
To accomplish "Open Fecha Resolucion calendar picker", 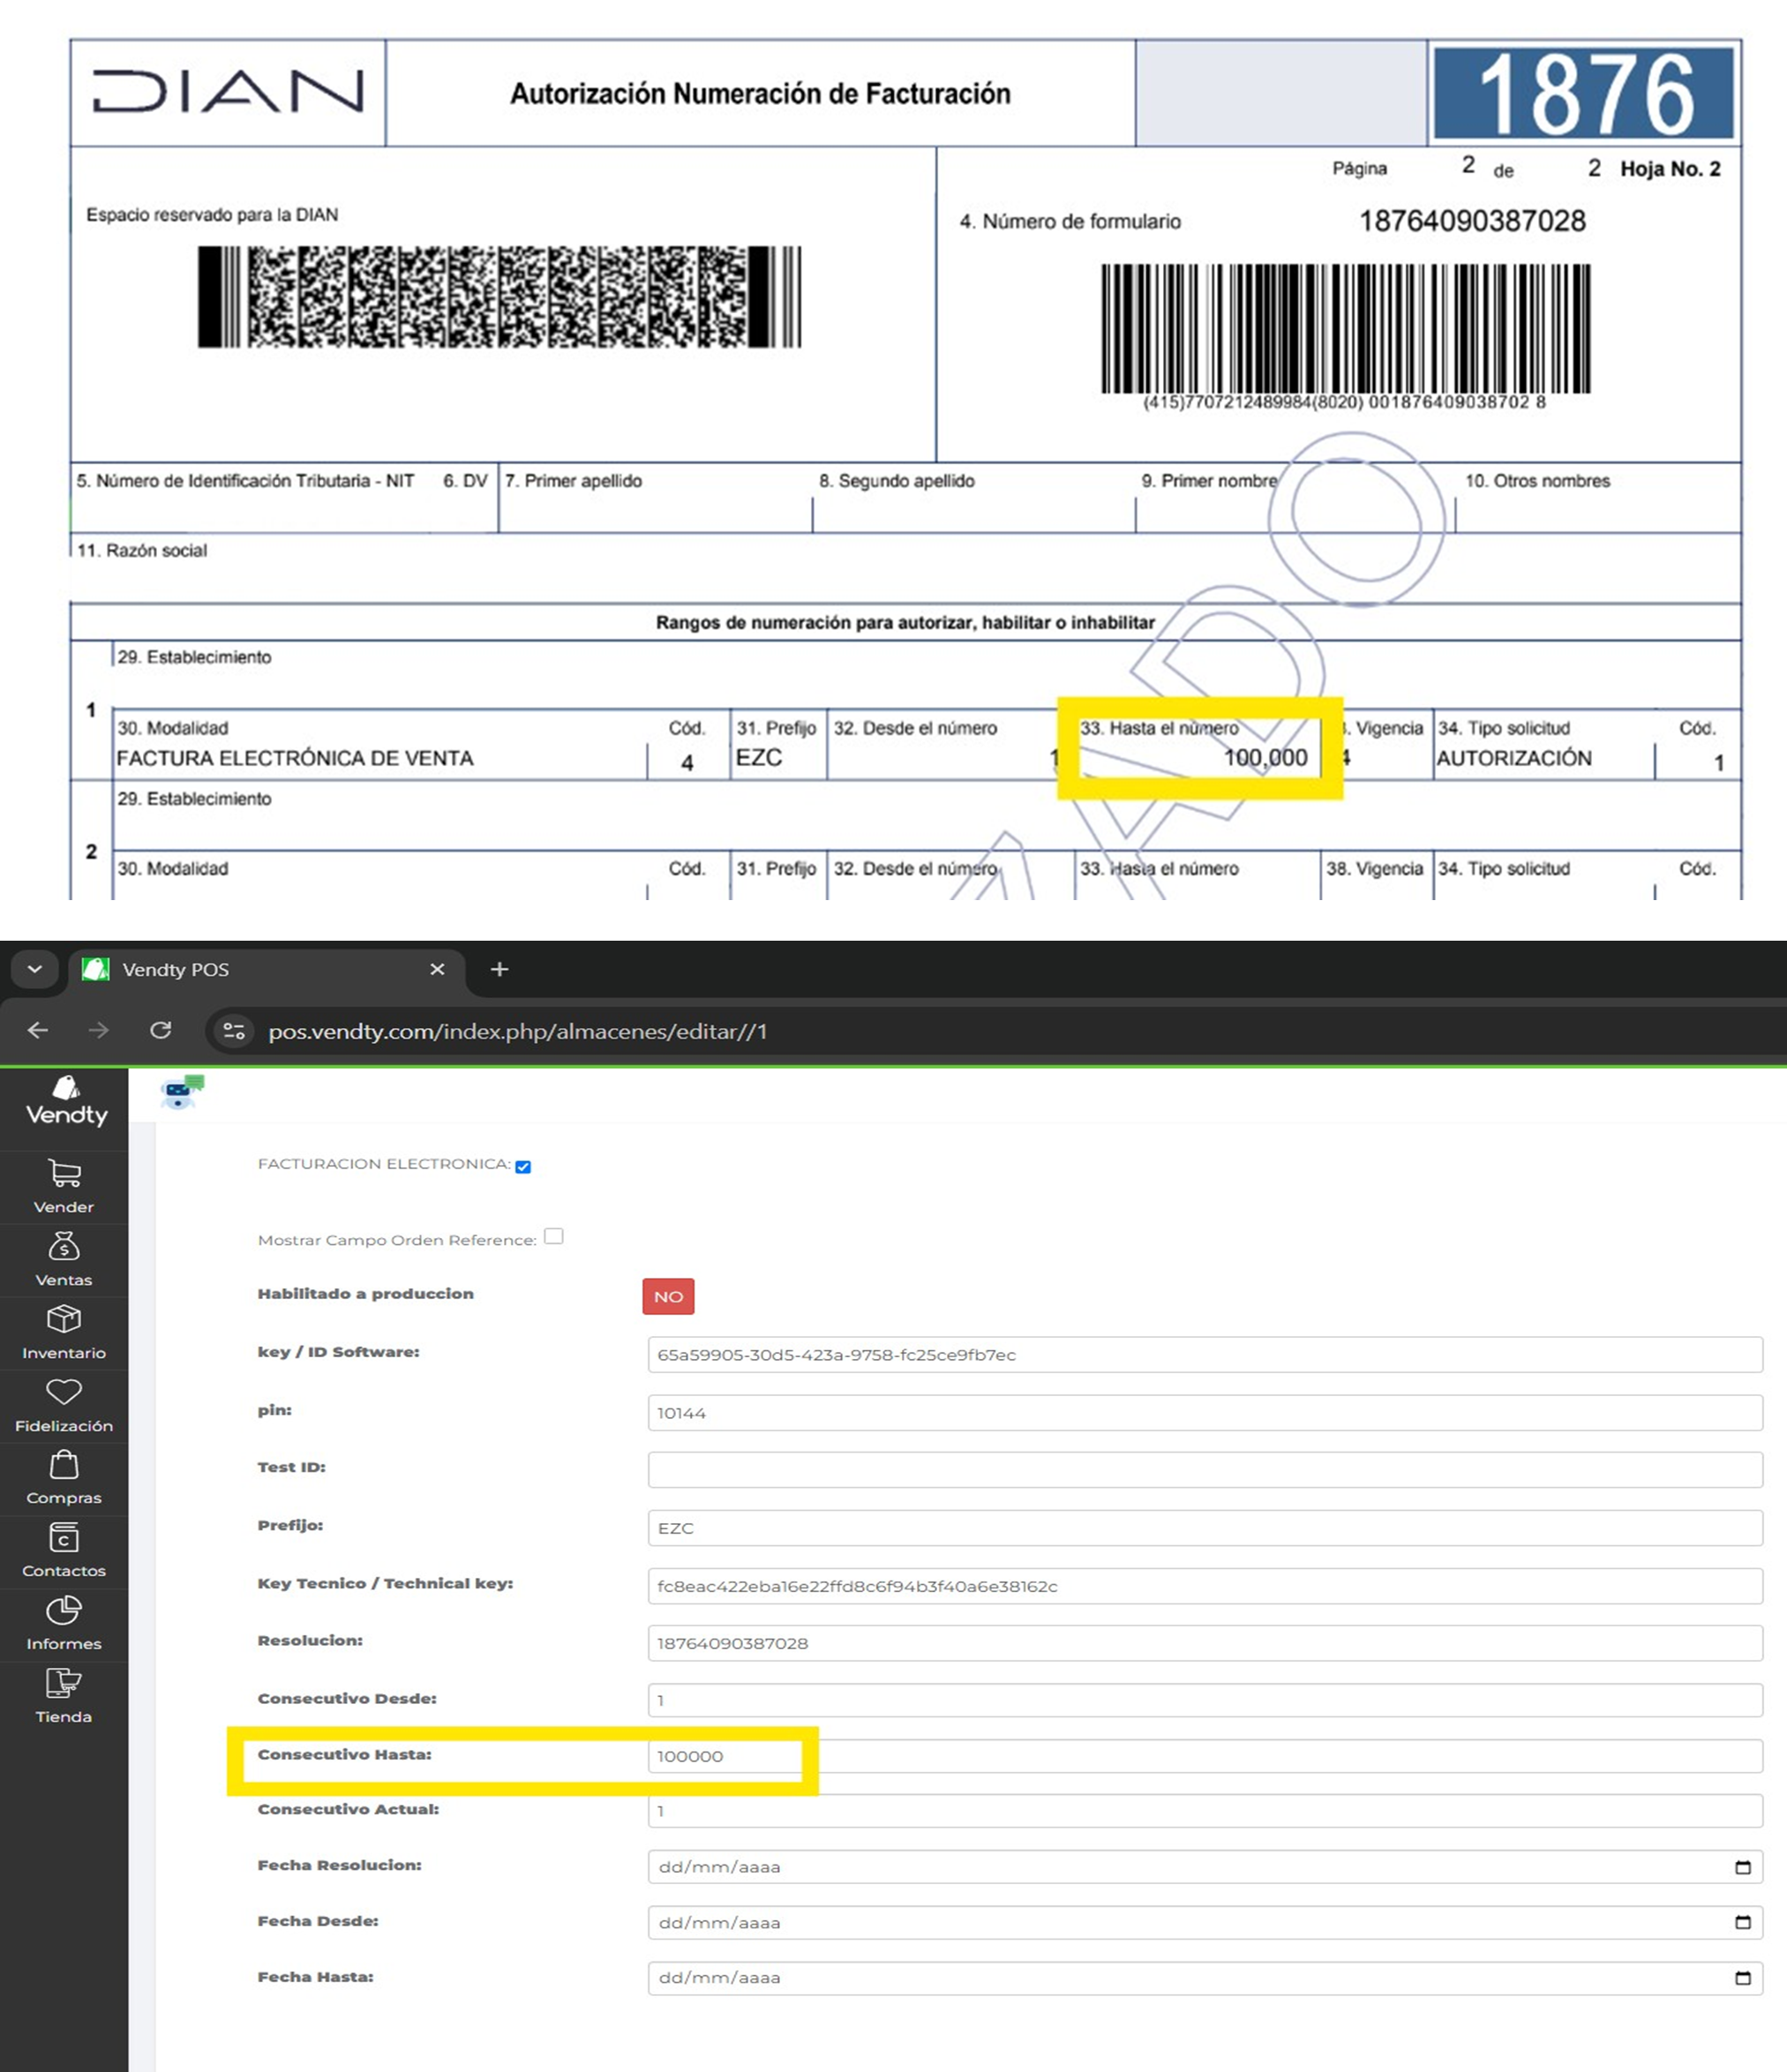I will click(1743, 1867).
